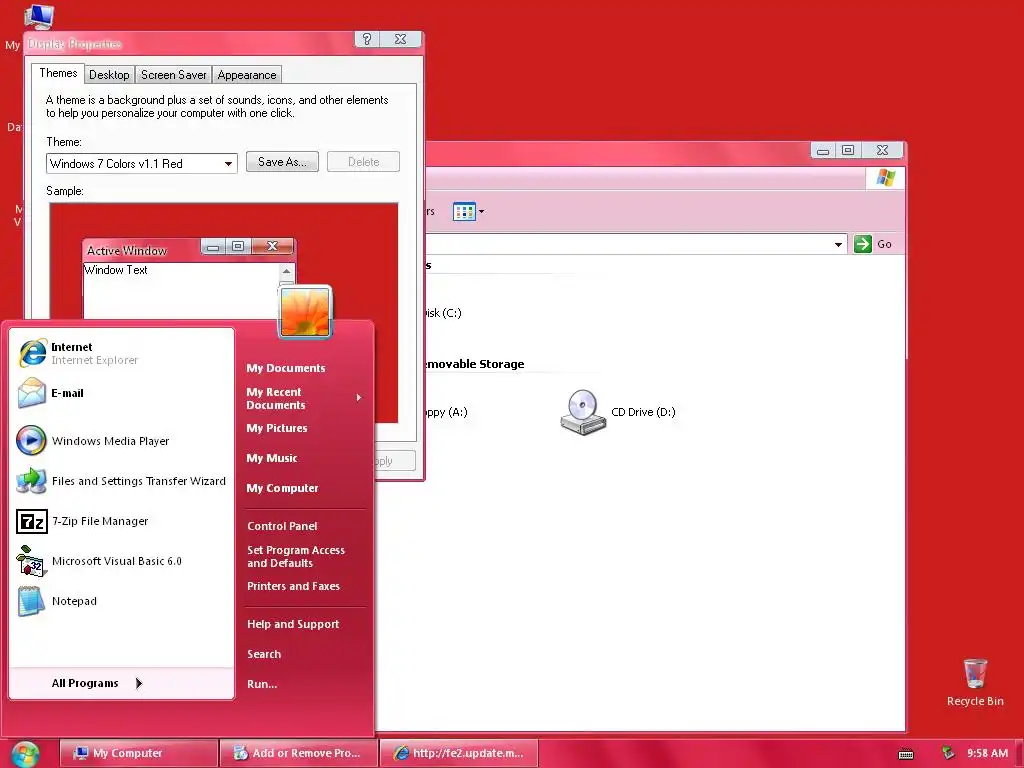Click the Removable Storage group heading

coord(475,364)
